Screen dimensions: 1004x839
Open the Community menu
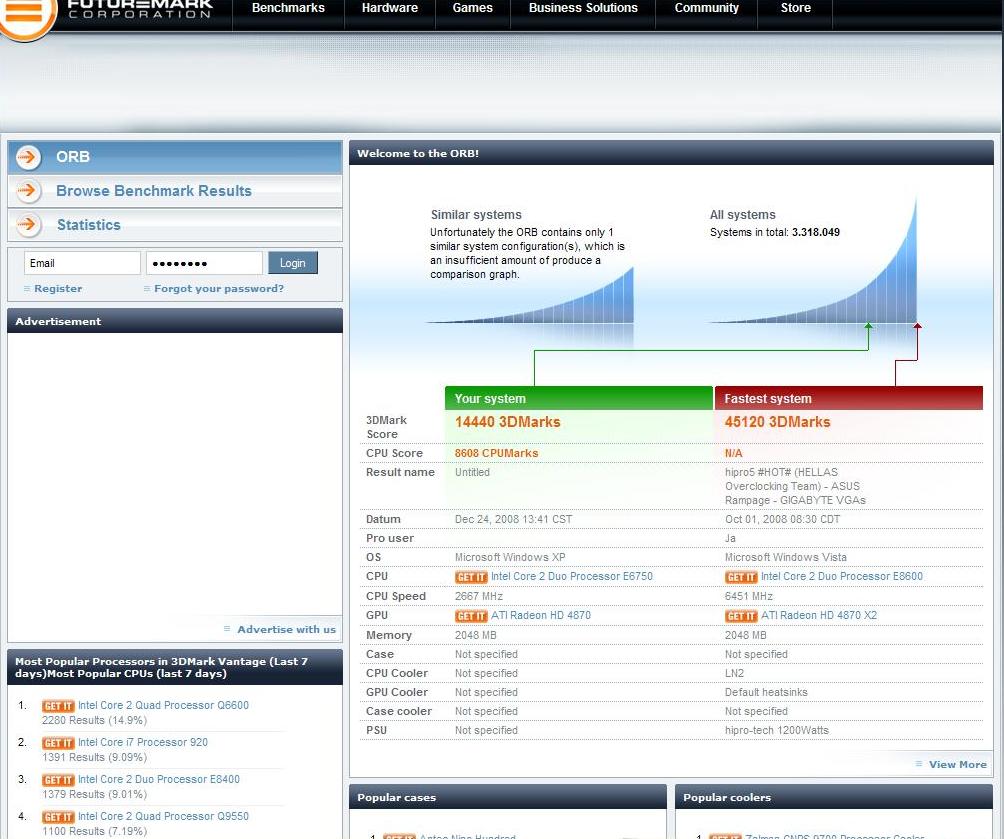706,8
